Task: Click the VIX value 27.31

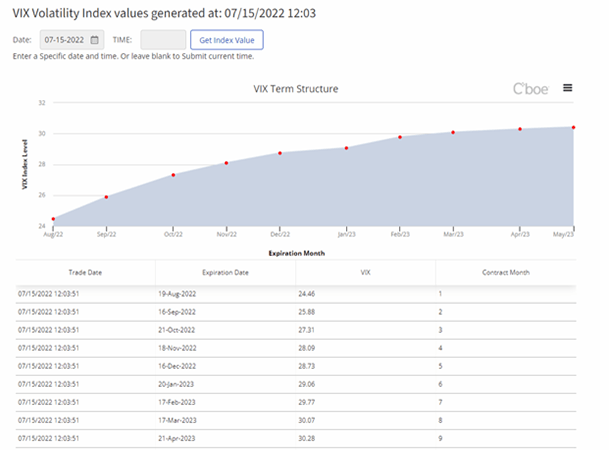Action: pos(306,330)
